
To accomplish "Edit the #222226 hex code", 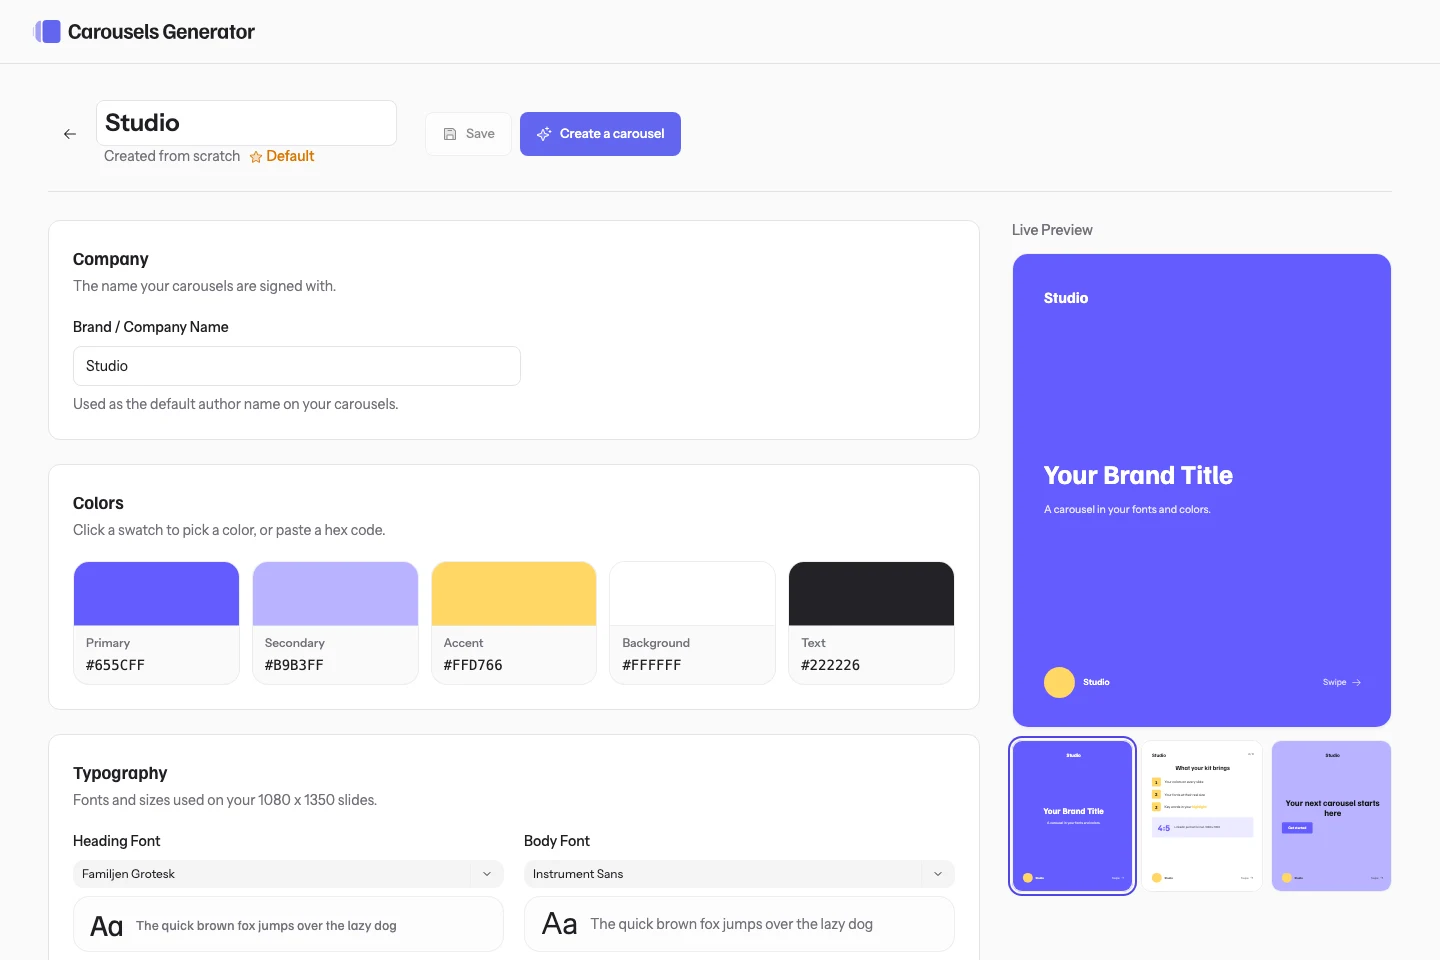I will [830, 665].
